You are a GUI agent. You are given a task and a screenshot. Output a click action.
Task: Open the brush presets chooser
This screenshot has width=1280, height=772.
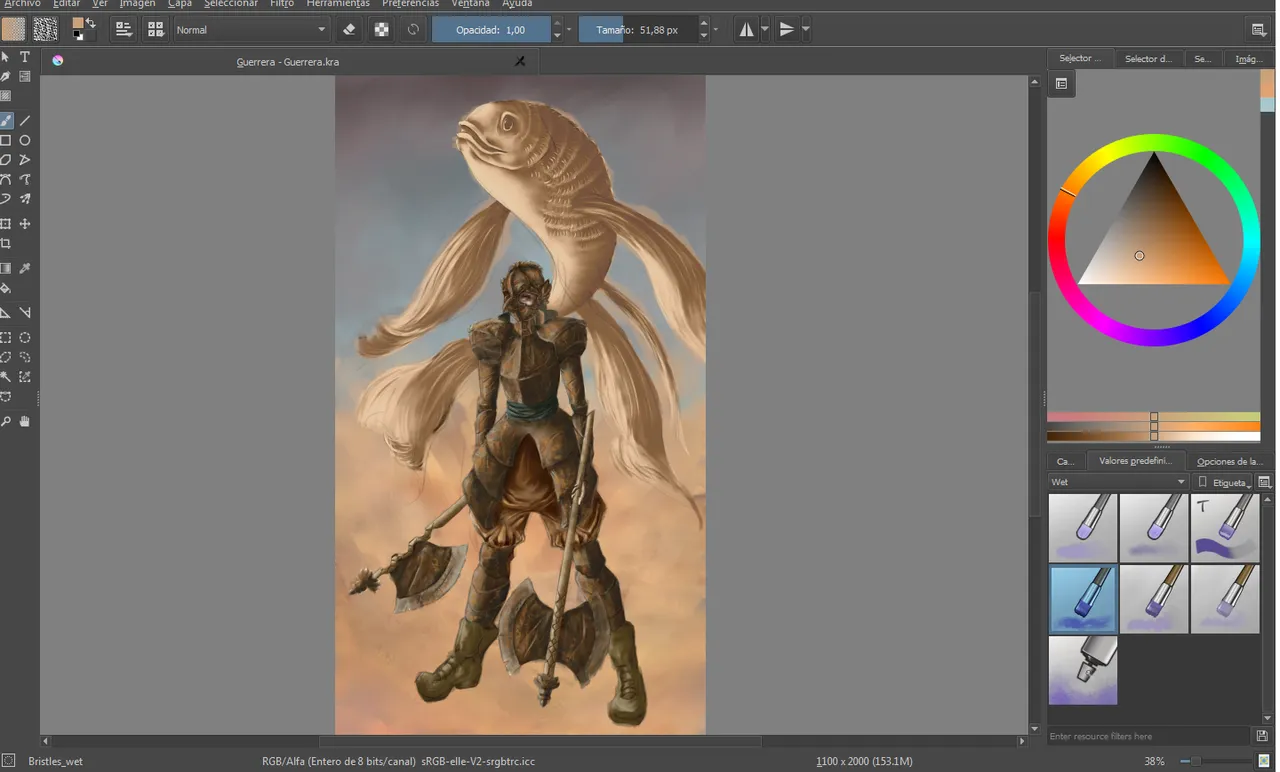(x=156, y=30)
